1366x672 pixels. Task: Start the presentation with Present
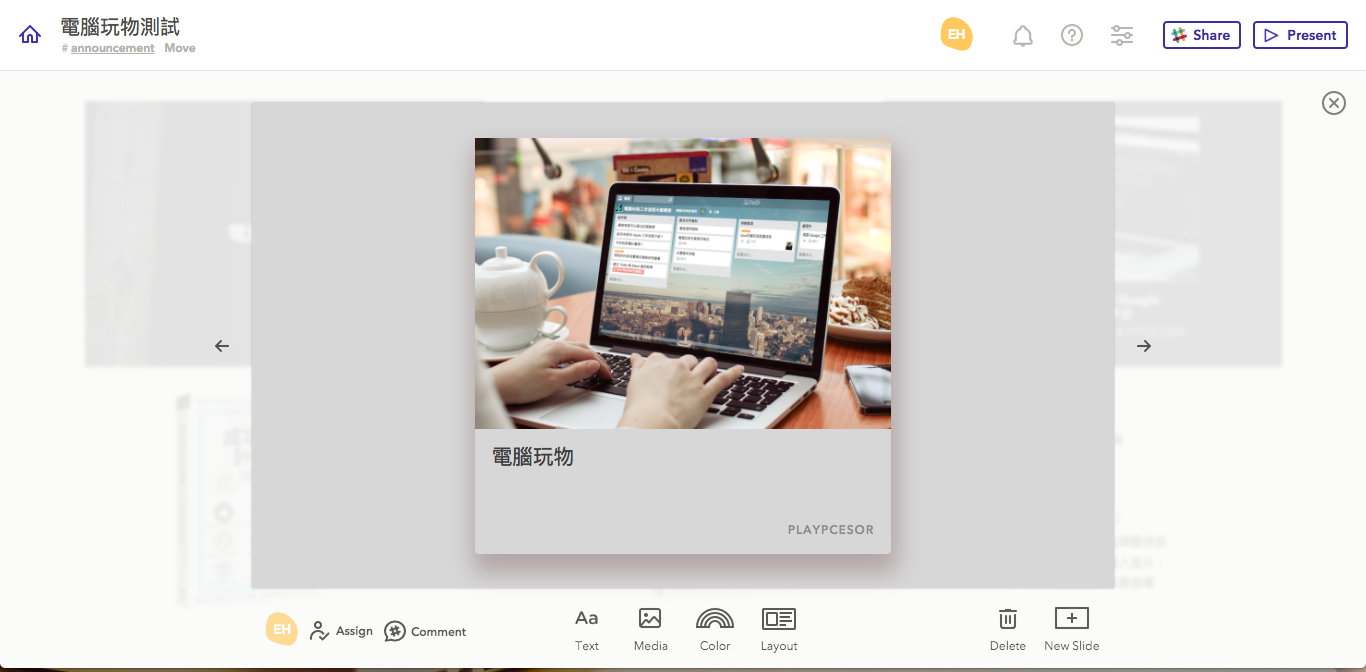pos(1300,35)
